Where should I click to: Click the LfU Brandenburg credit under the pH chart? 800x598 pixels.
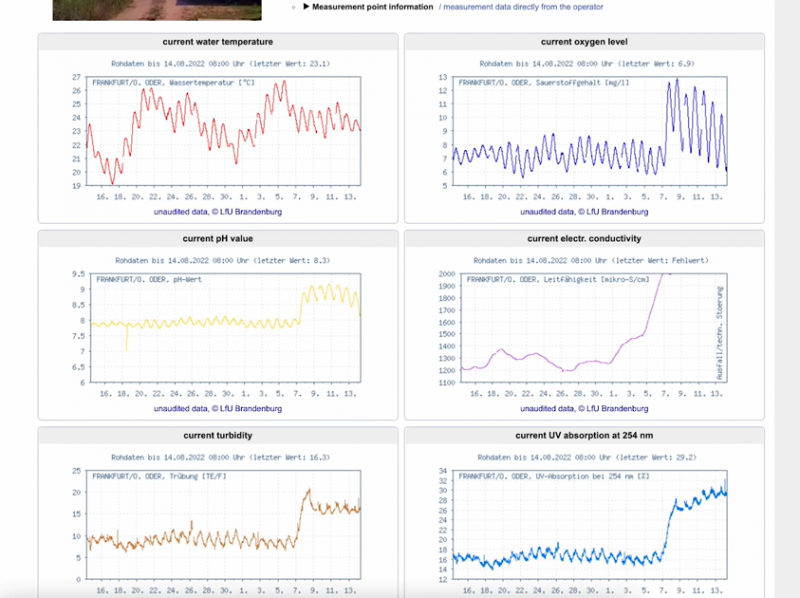coord(218,409)
